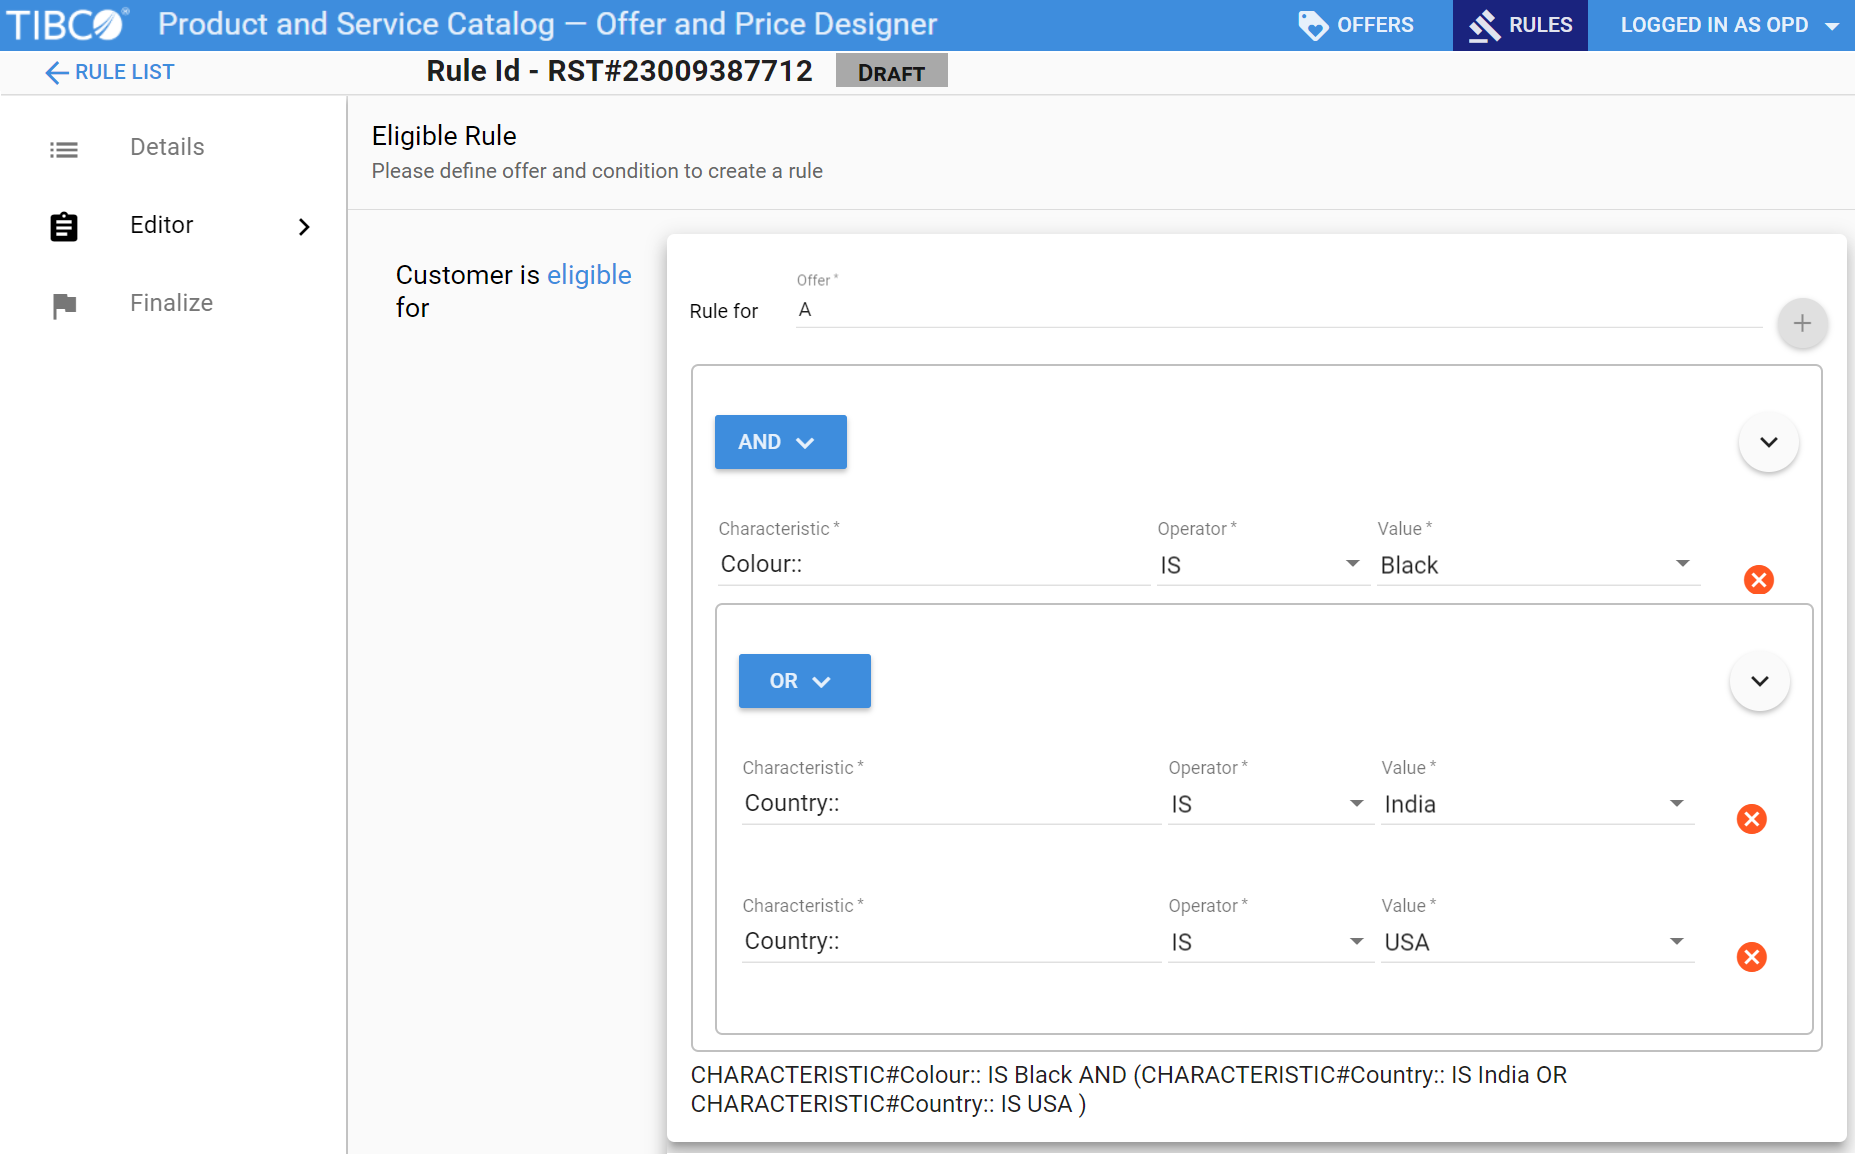
Task: Open the Rules gavel icon tab
Action: 1485,25
